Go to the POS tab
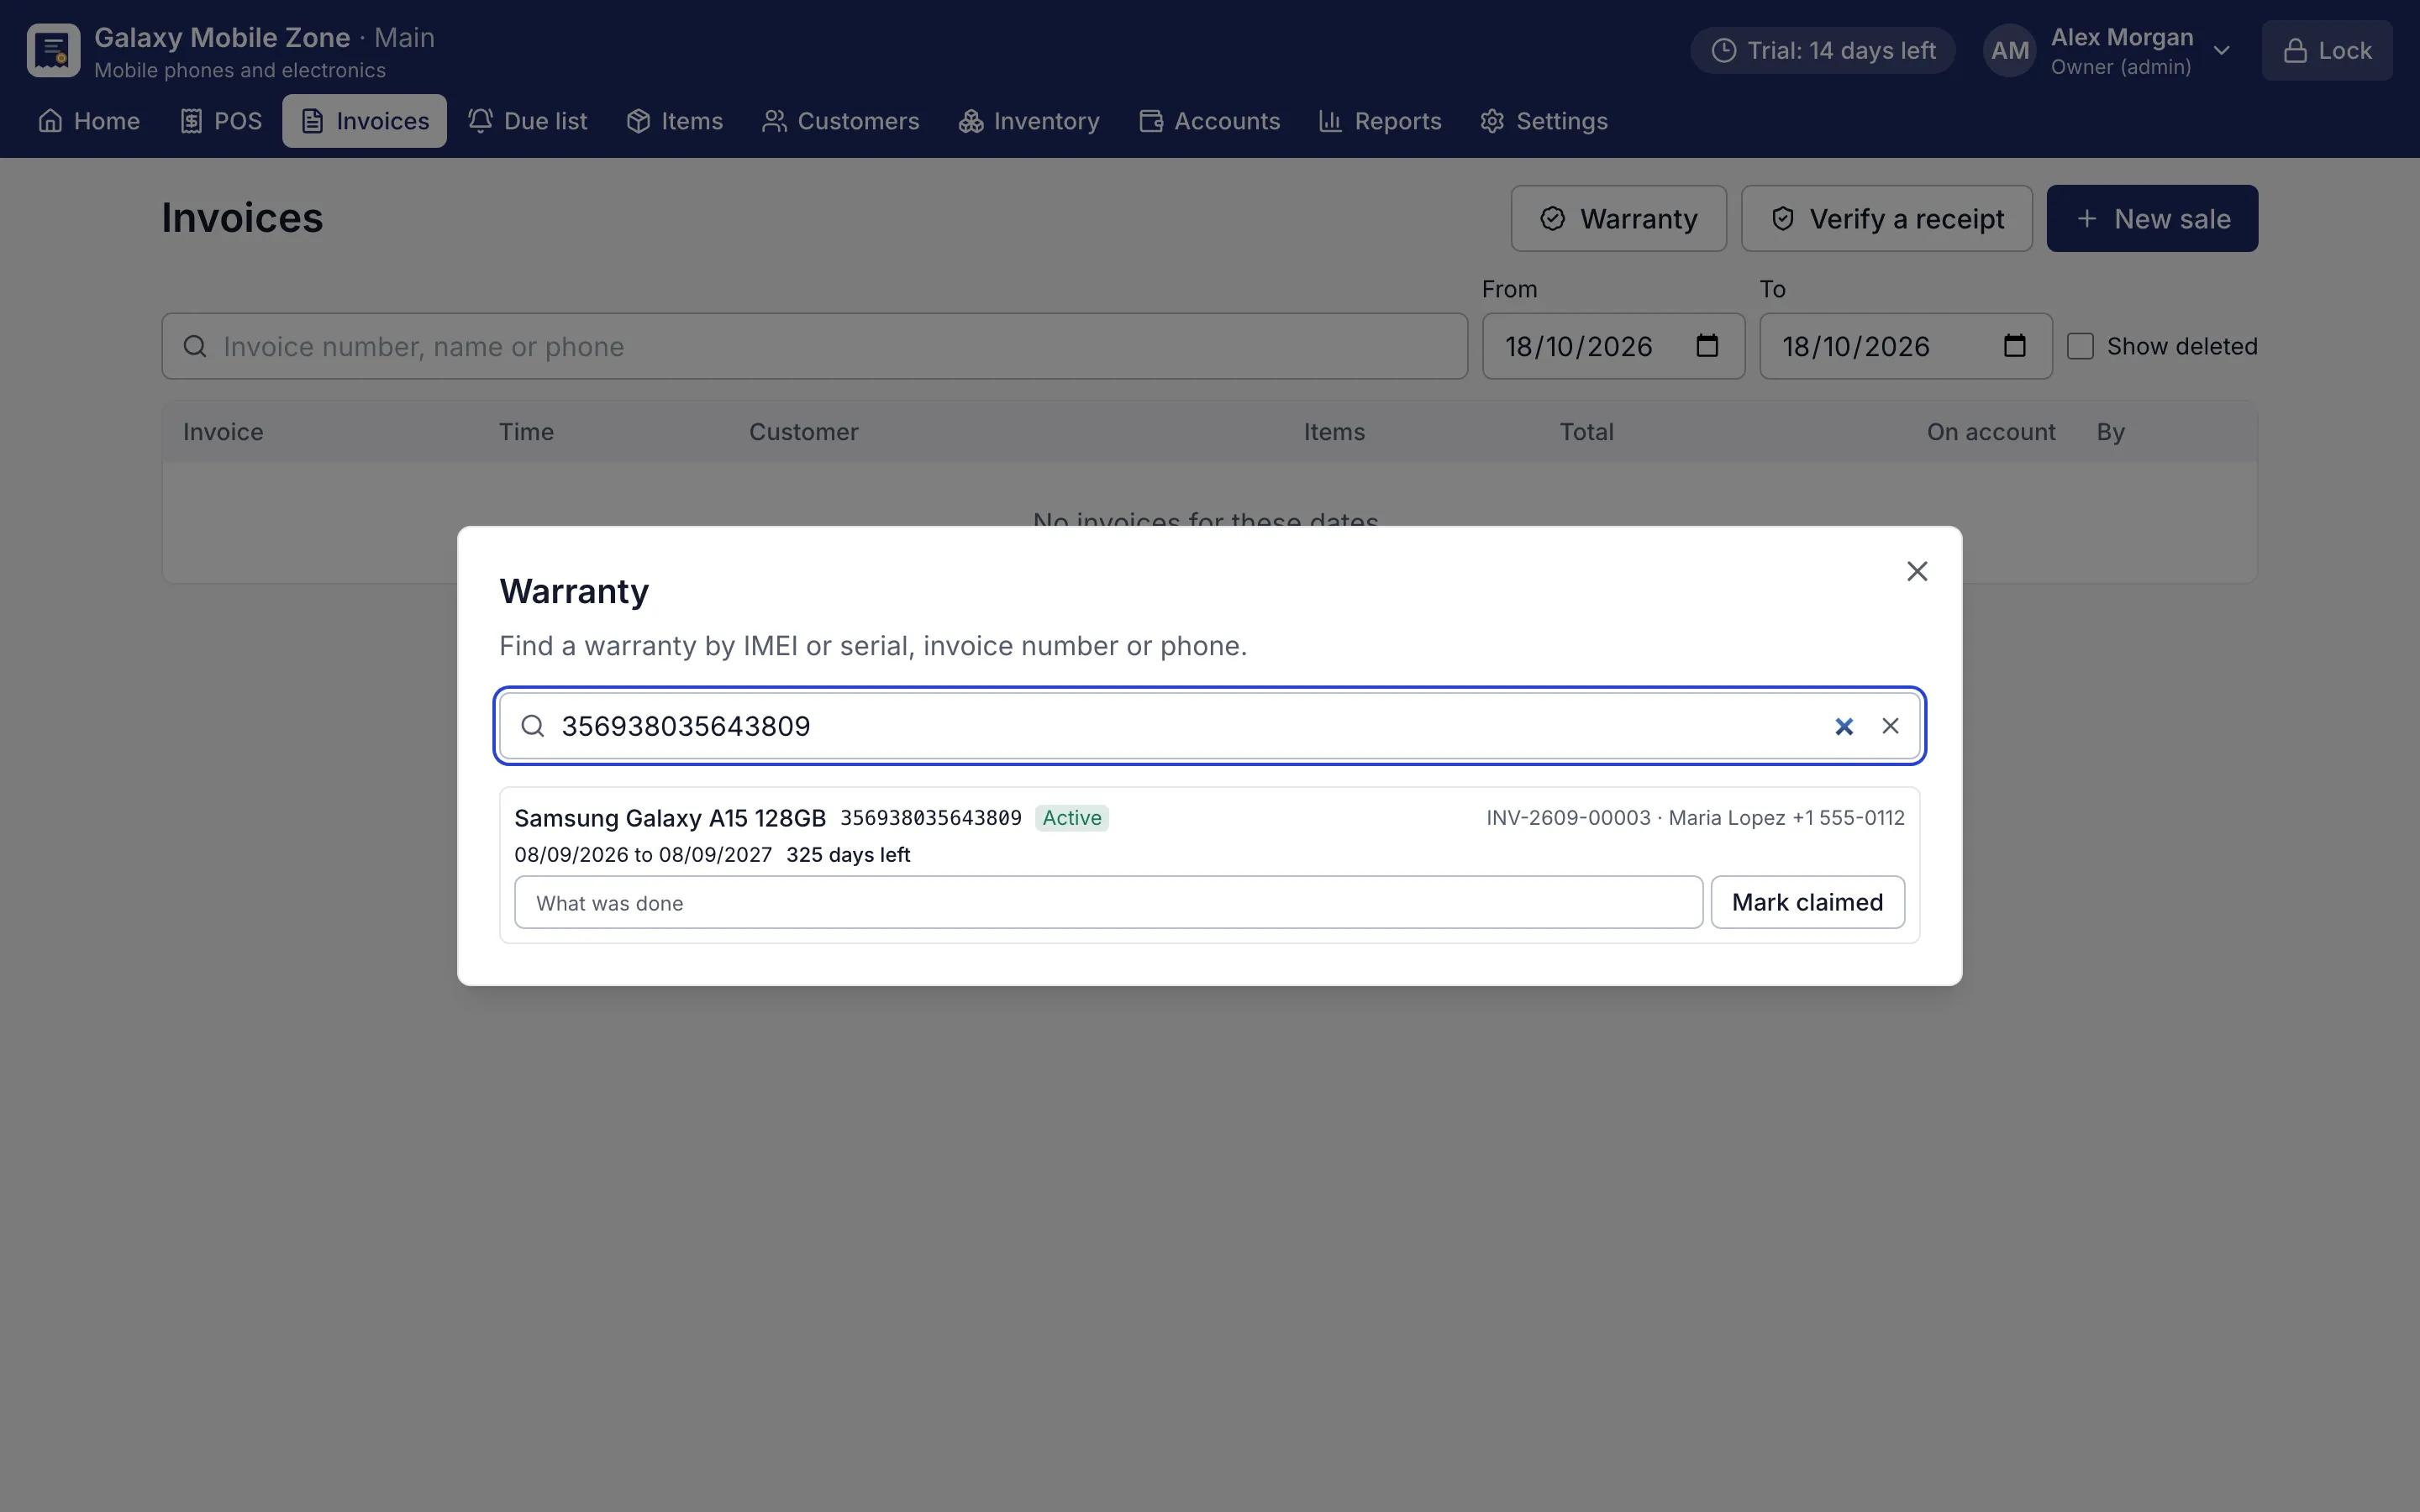Image resolution: width=2420 pixels, height=1512 pixels. 221,121
